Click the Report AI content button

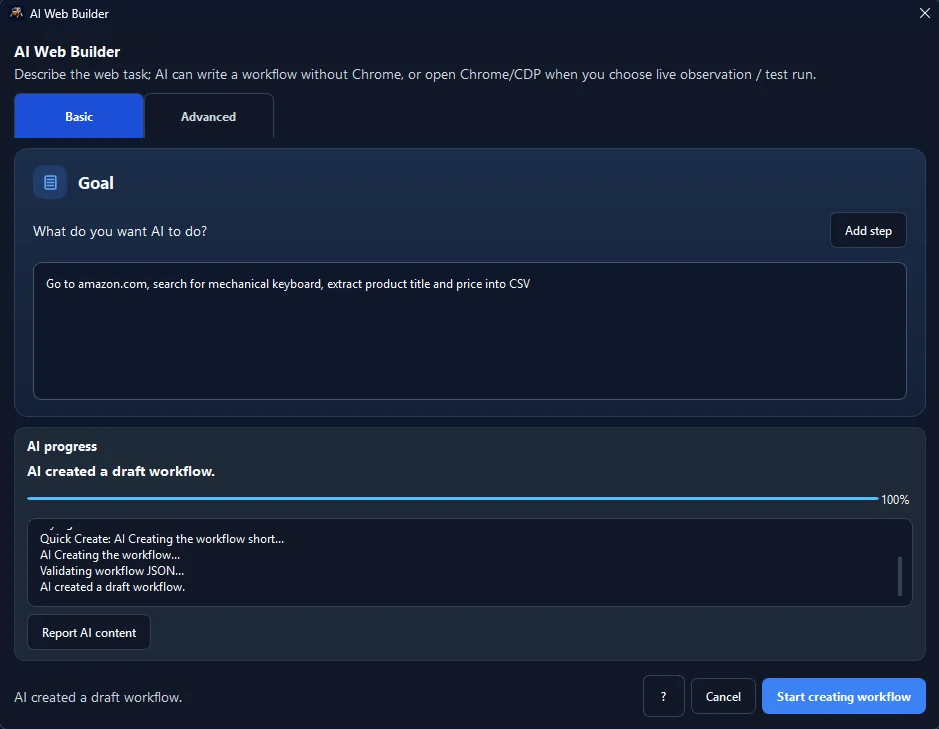pos(89,633)
